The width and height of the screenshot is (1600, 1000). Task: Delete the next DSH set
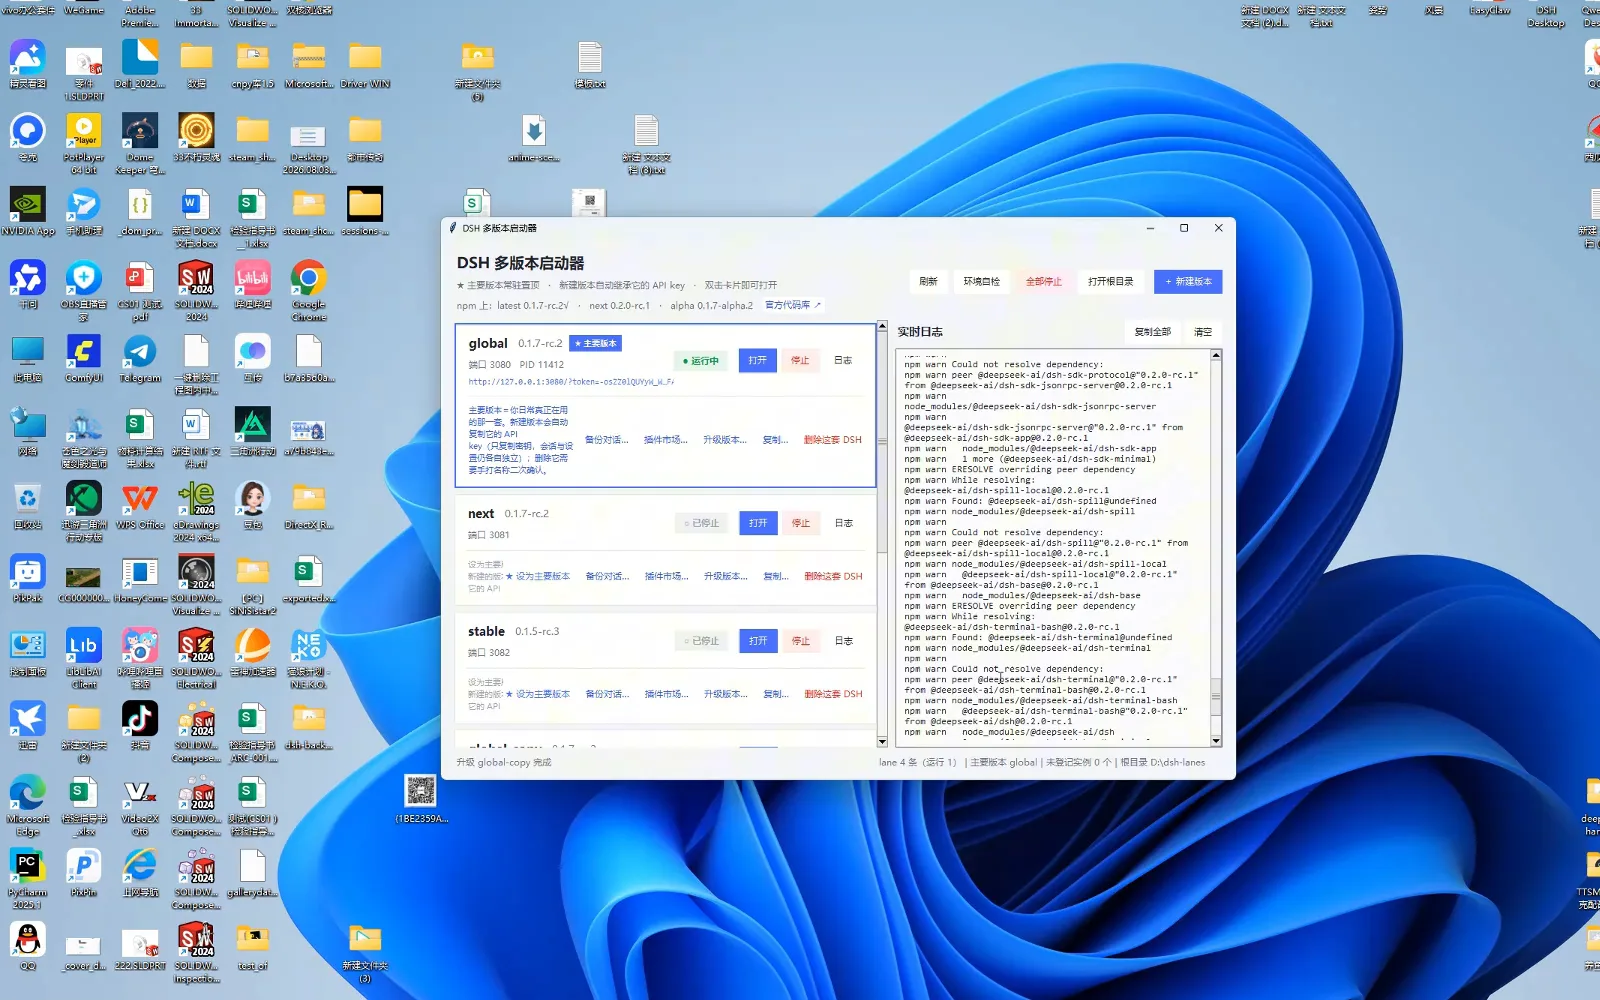point(833,577)
